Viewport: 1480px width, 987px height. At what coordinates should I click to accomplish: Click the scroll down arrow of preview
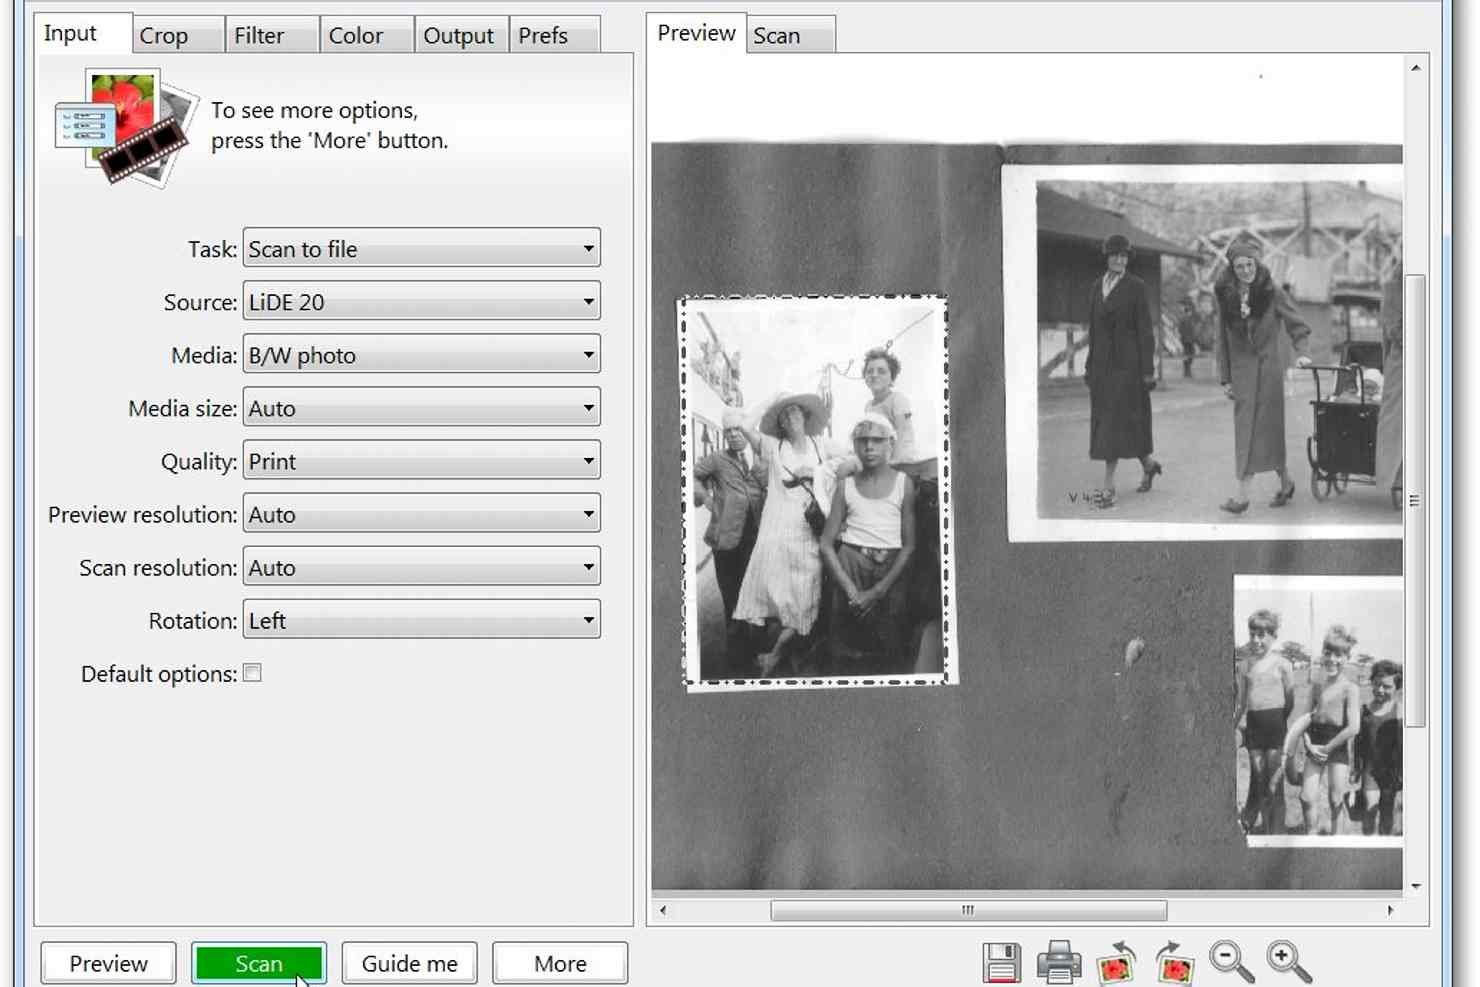click(1415, 886)
